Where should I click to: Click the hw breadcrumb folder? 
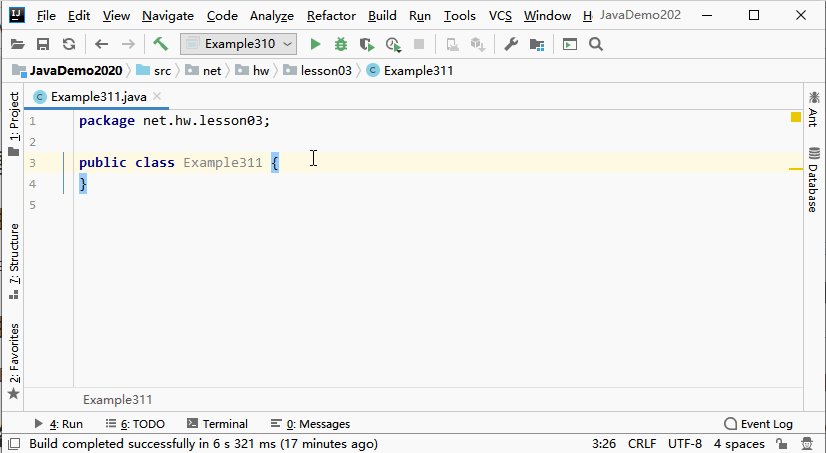[252, 71]
